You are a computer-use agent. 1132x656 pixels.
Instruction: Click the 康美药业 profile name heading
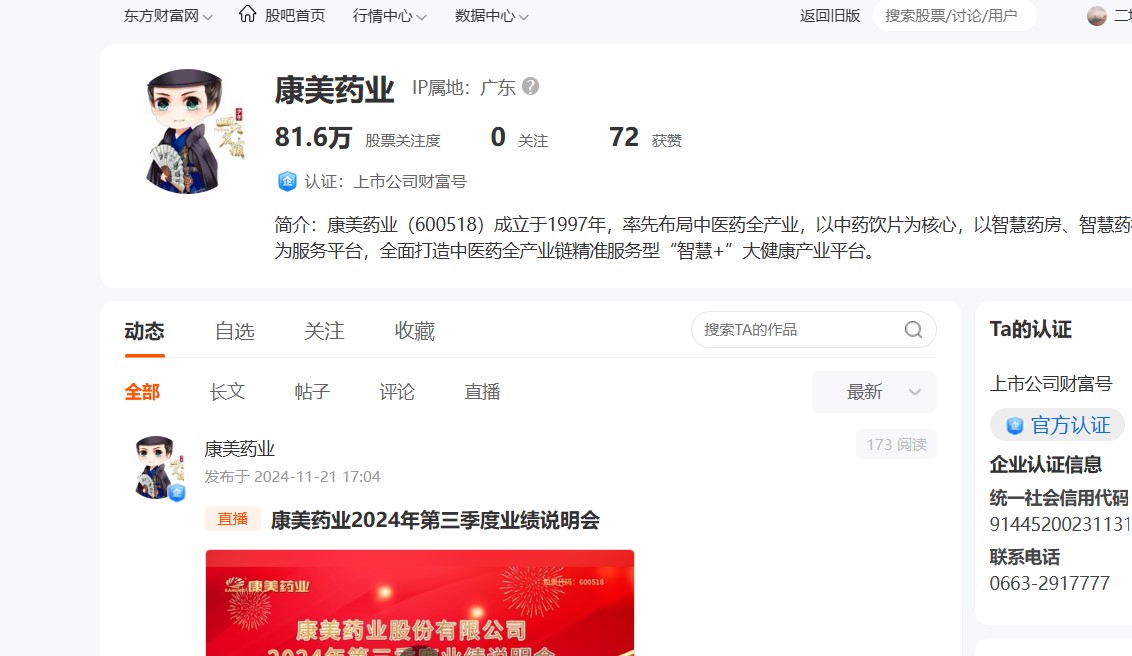(x=334, y=90)
